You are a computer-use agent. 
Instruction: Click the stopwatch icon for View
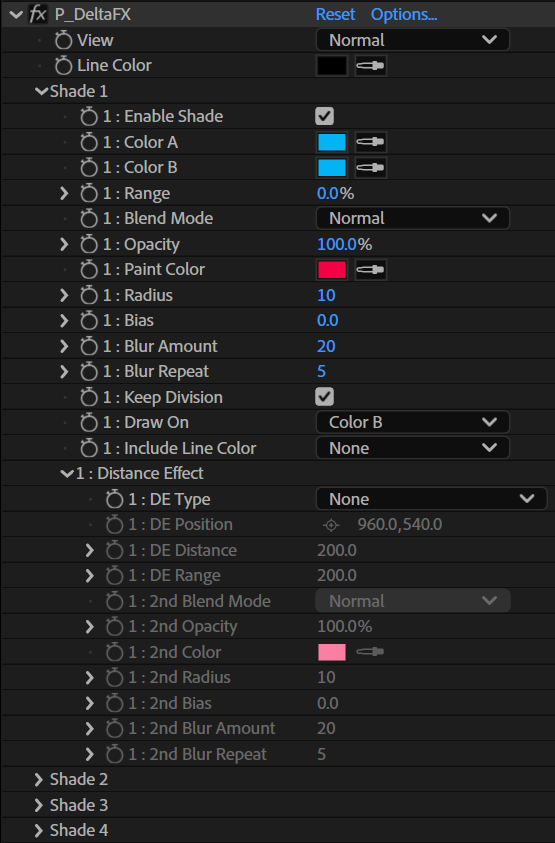(x=63, y=40)
